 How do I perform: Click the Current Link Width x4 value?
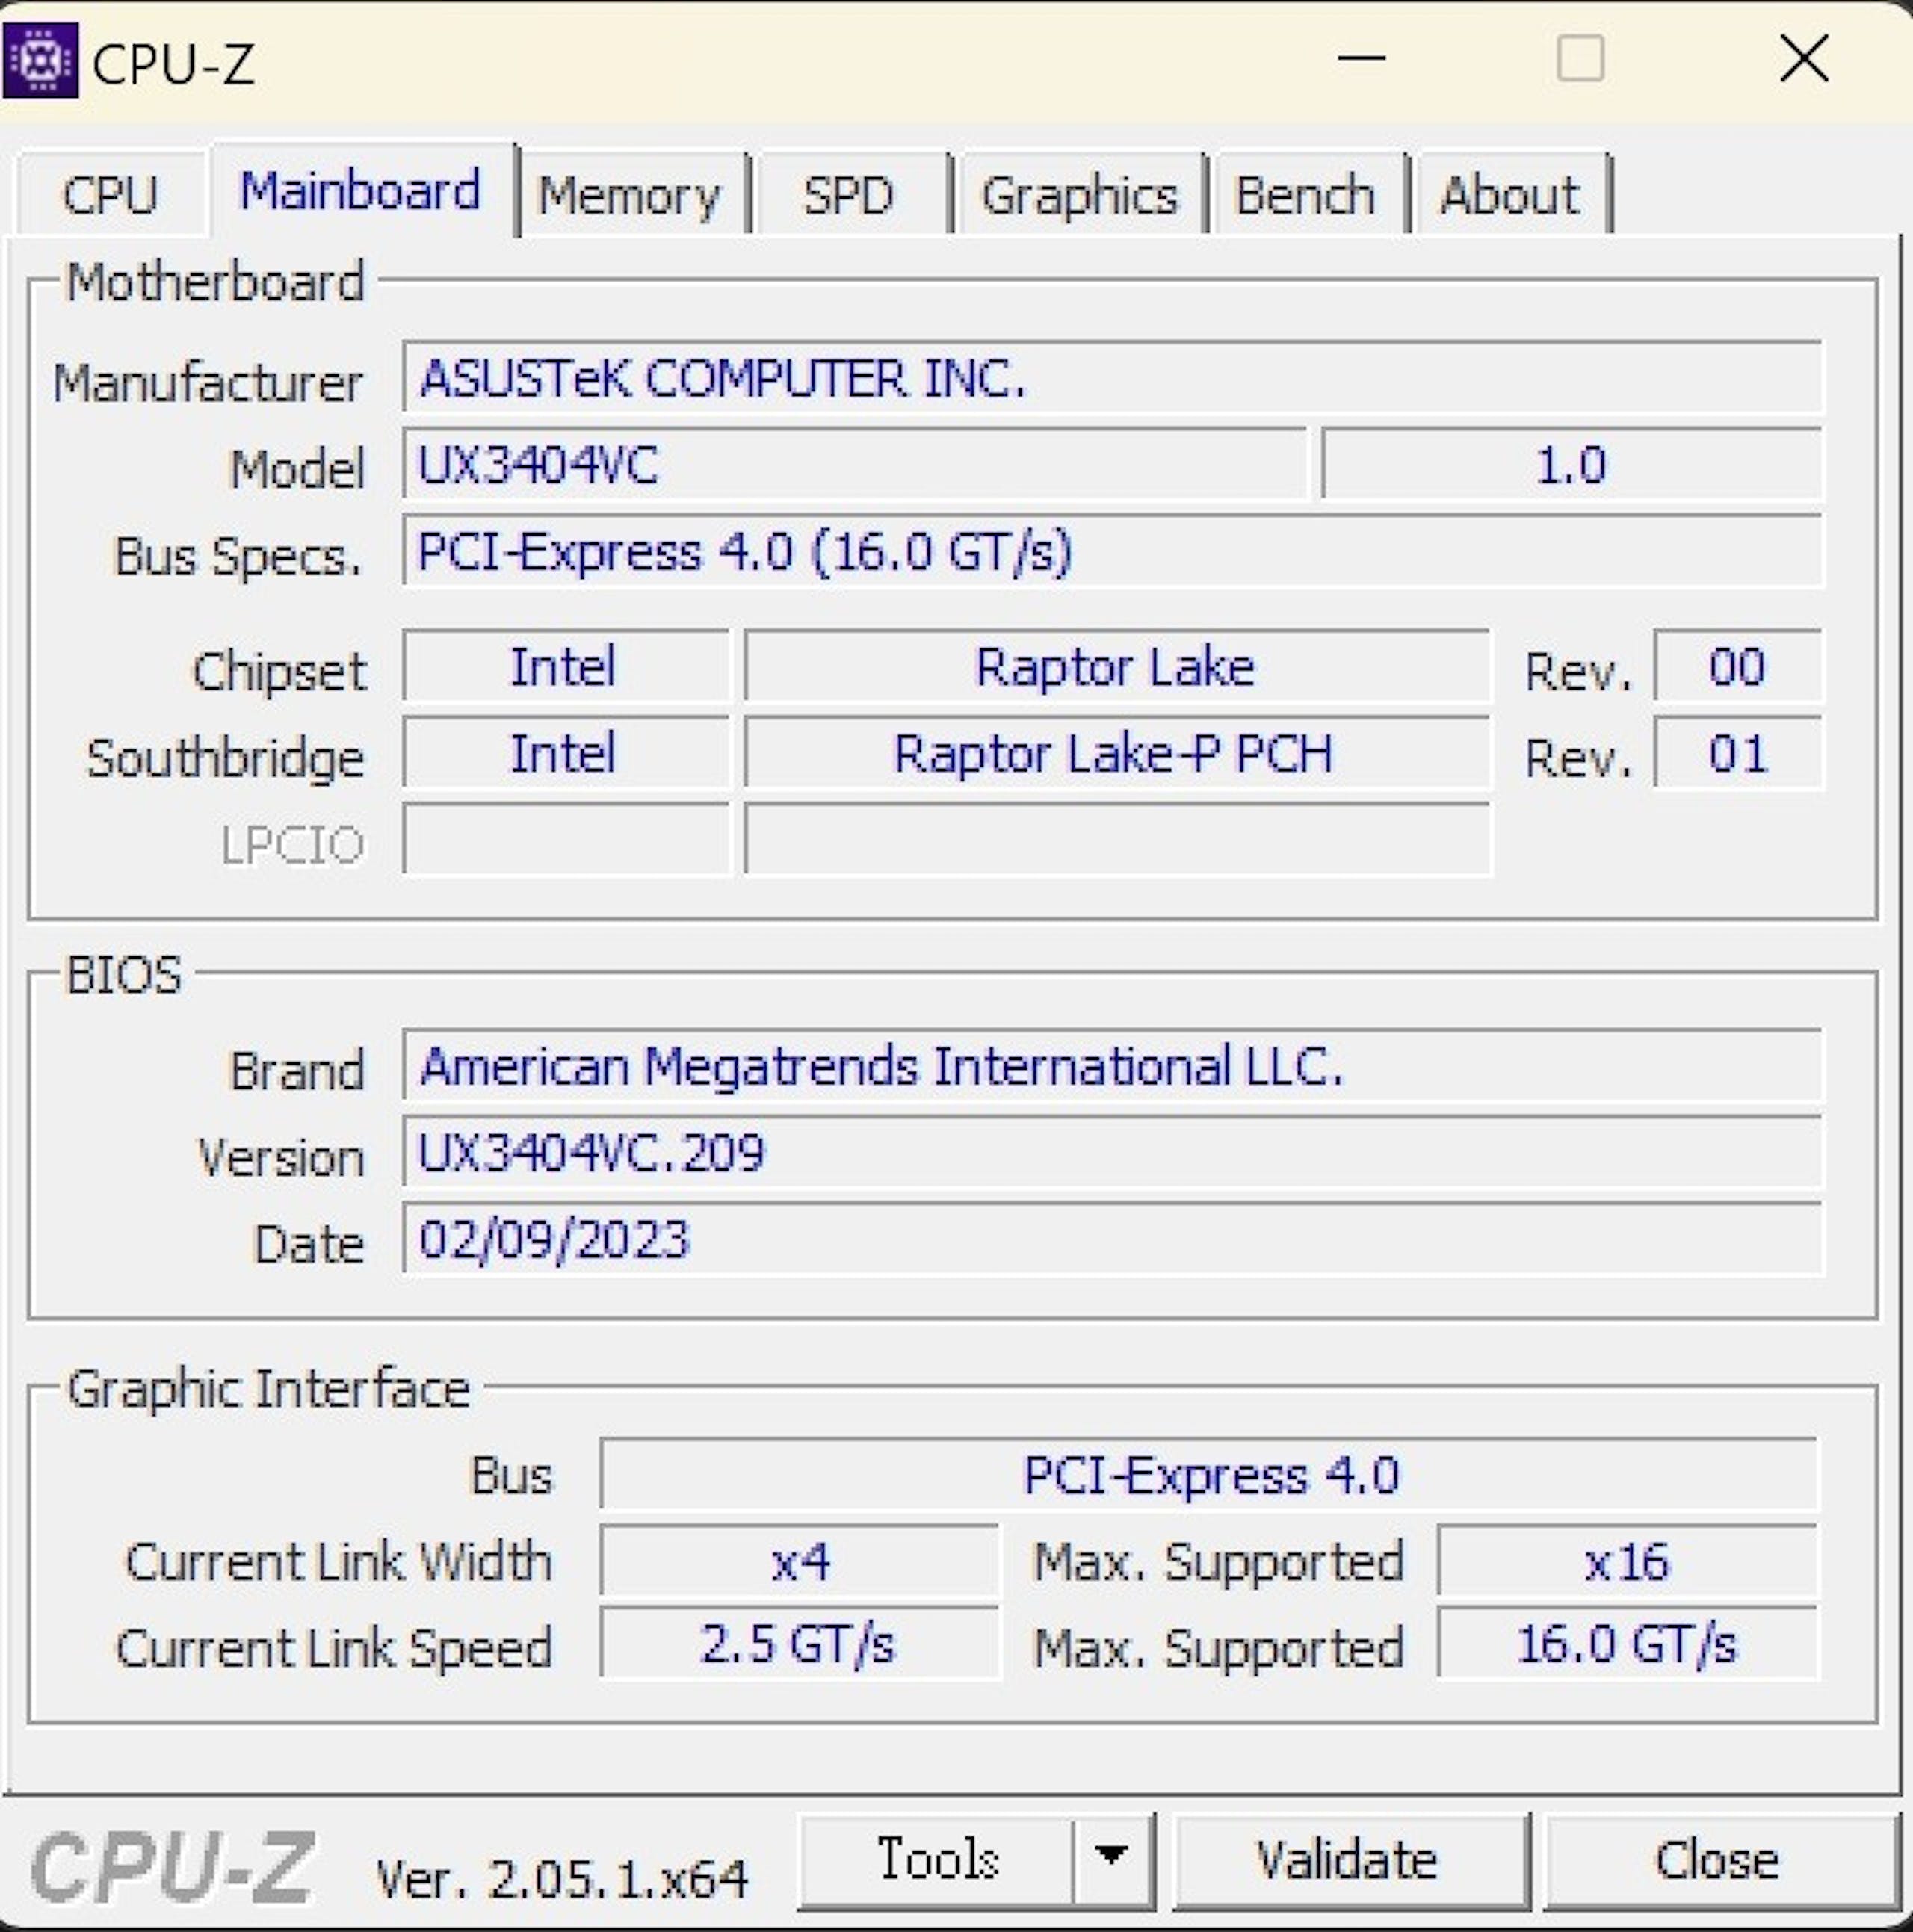799,1561
